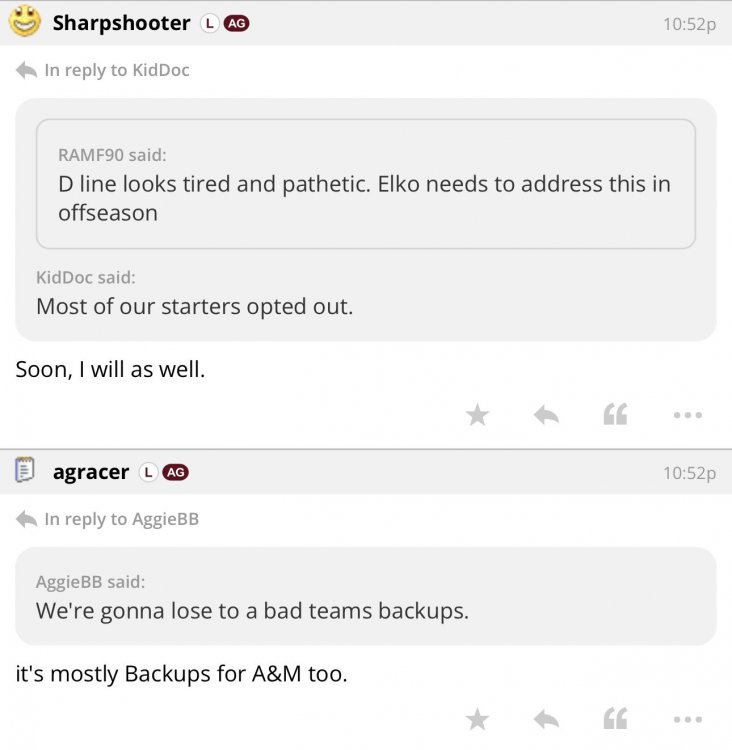Star Sharpshooter's post
Screen dimensions: 732x750
(478, 414)
